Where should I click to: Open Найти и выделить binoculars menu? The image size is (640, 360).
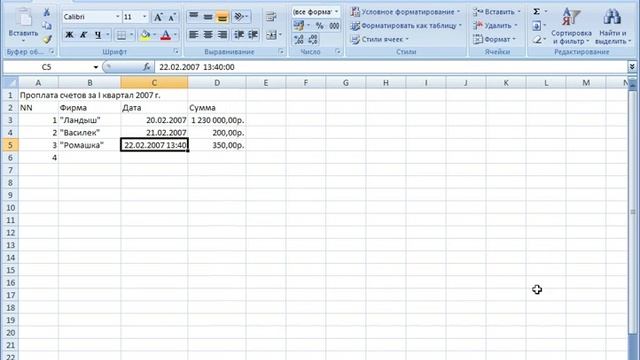[613, 26]
